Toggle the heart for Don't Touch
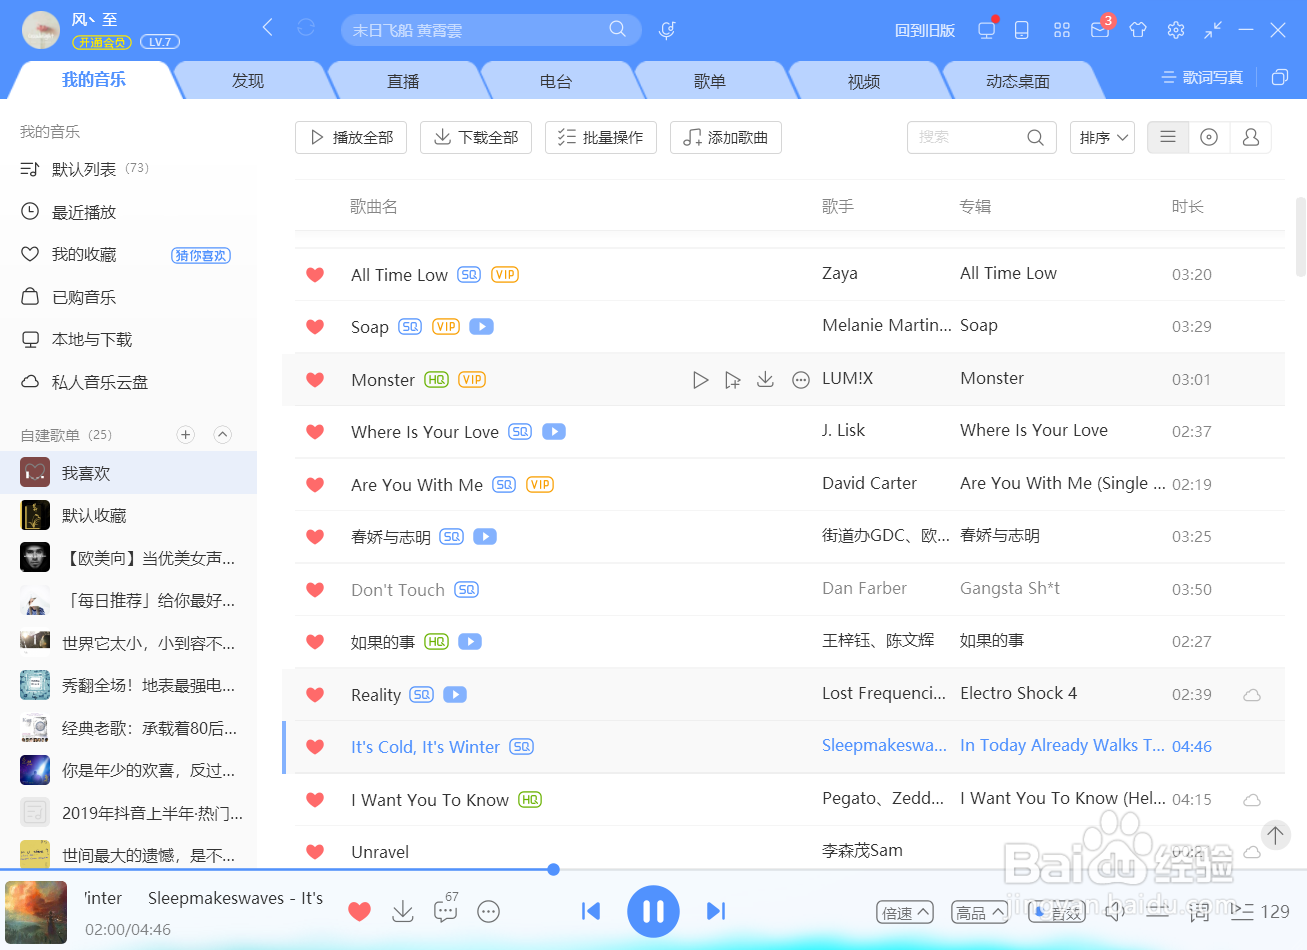Viewport: 1307px width, 950px height. pyautogui.click(x=315, y=590)
